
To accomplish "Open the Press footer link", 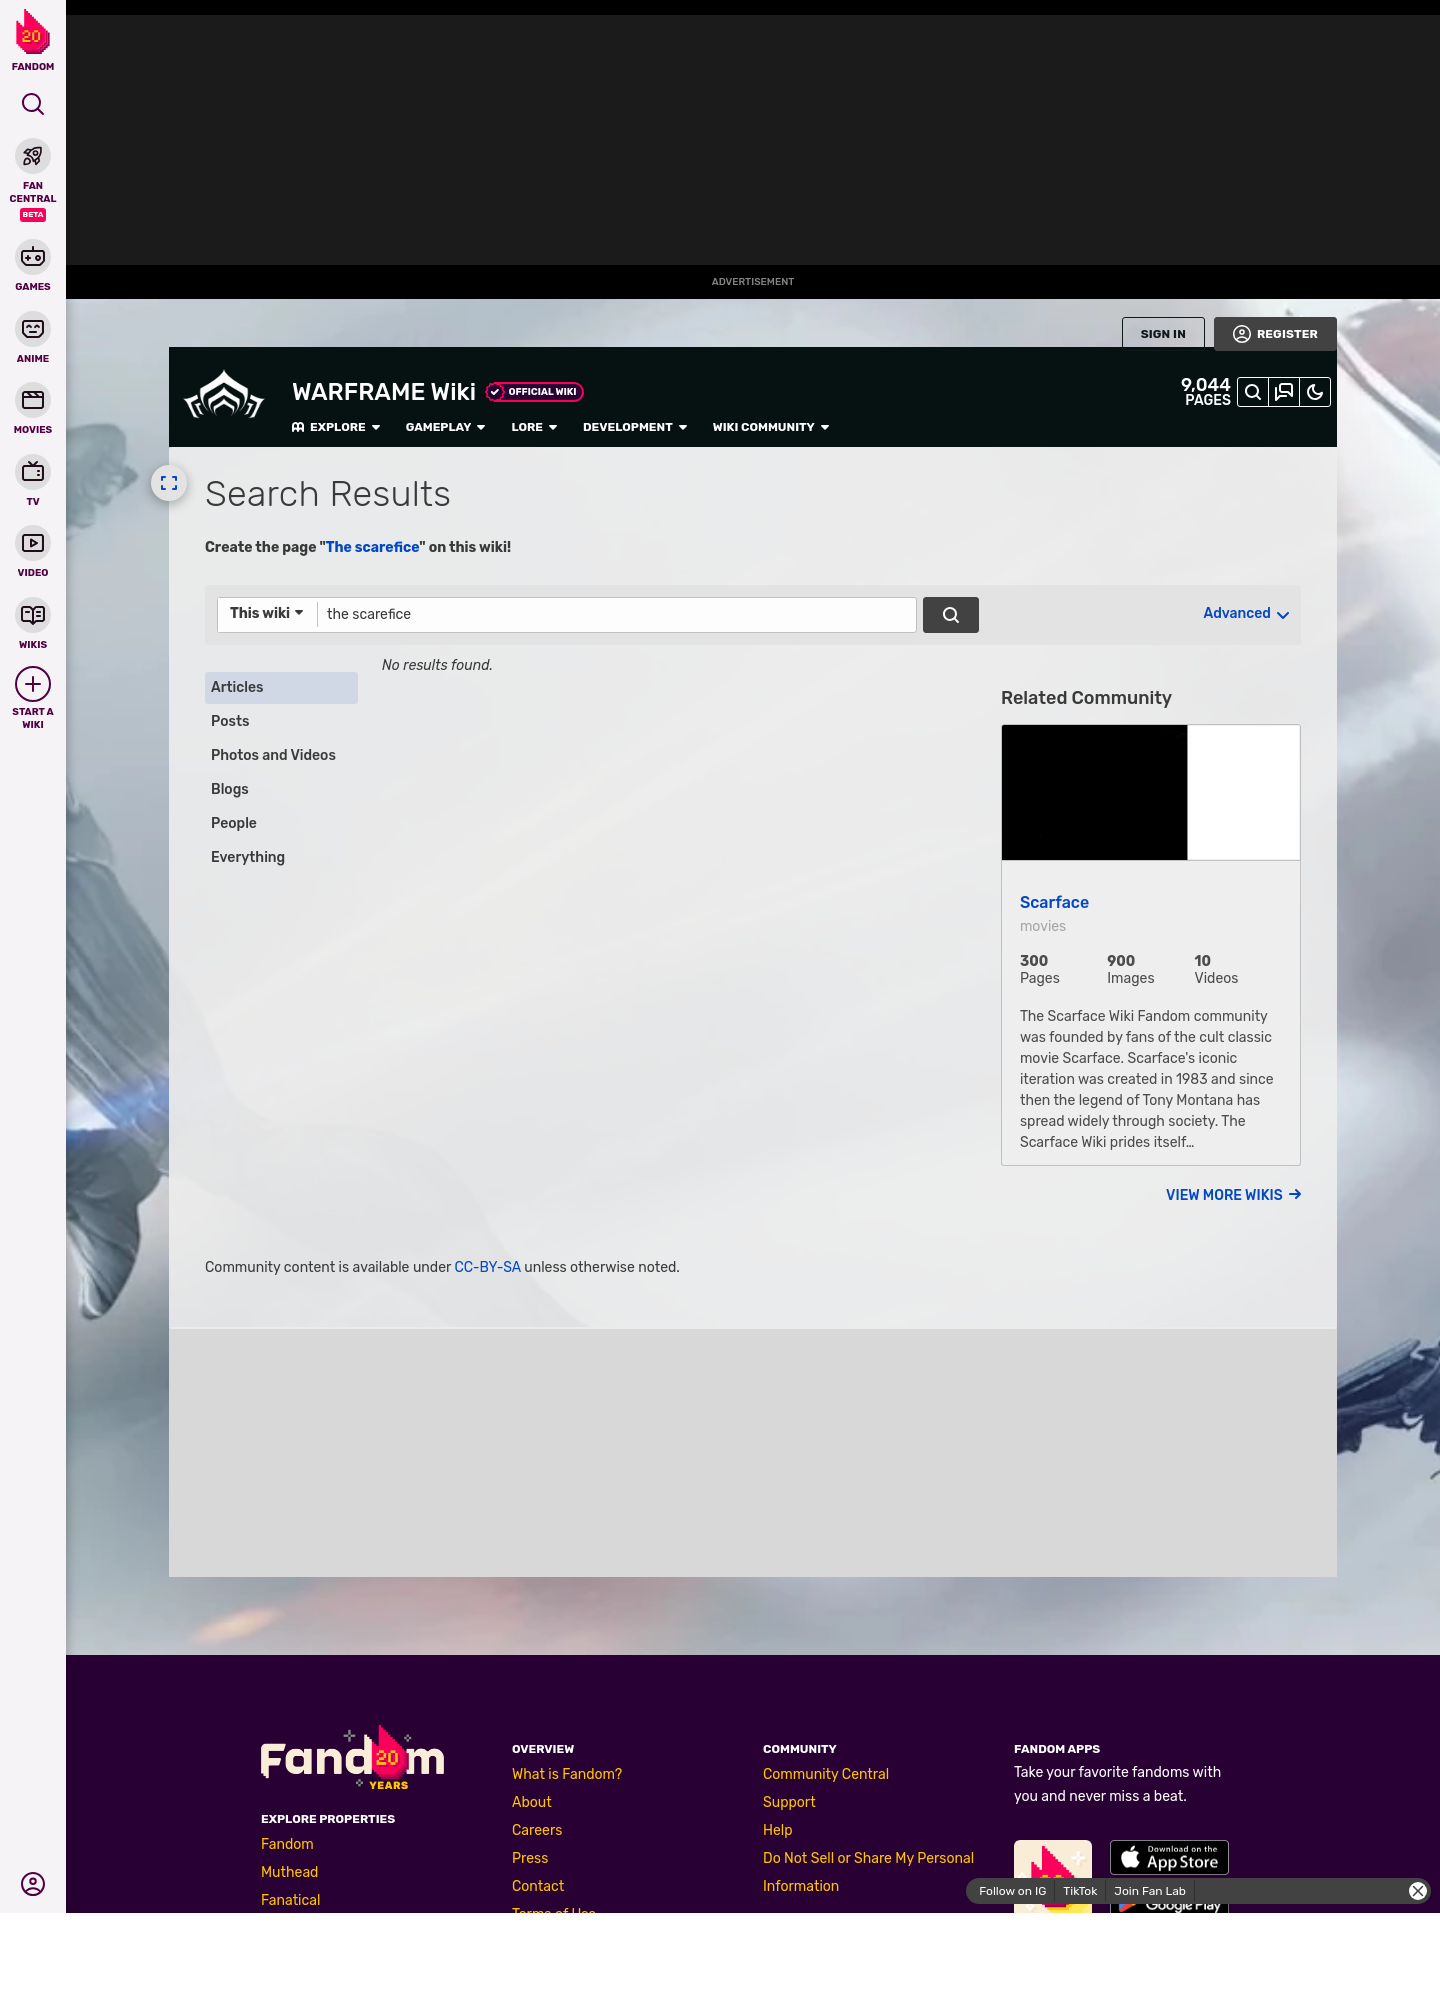I will (x=530, y=1858).
